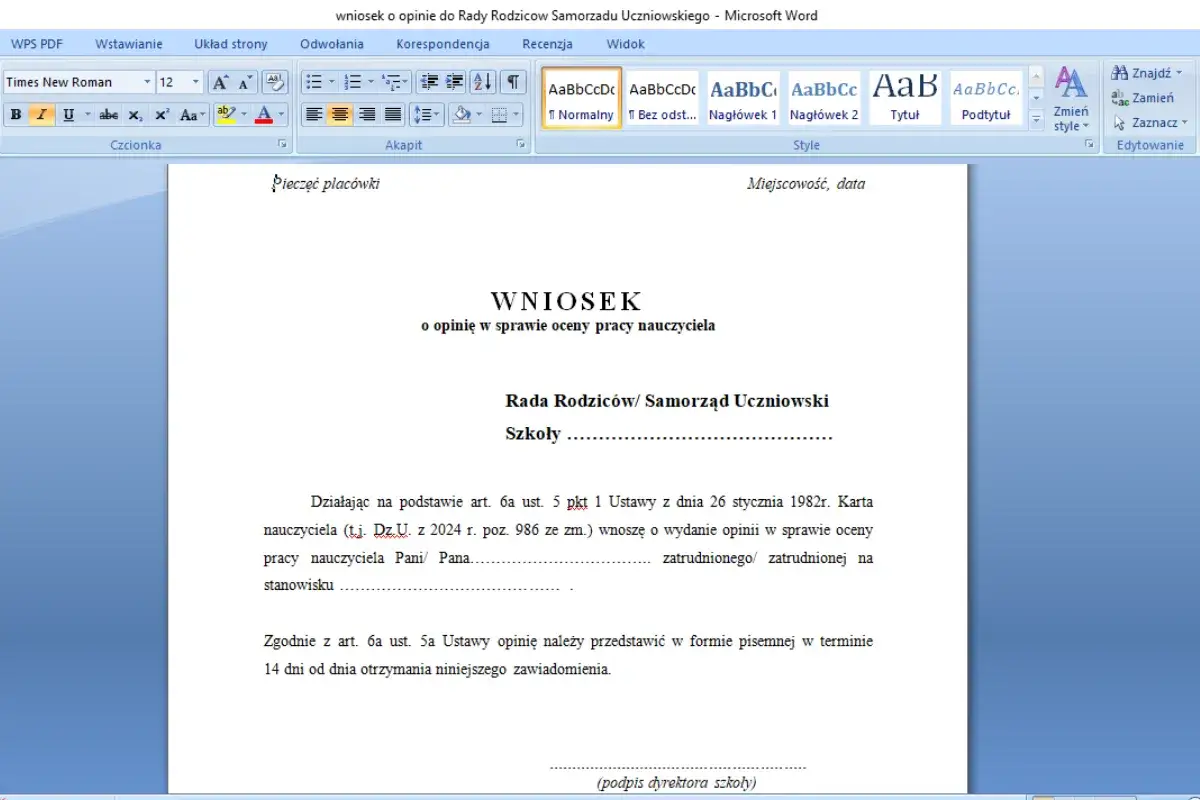Click Zamień (Replace) button
Viewport: 1200px width, 800px height.
click(1144, 98)
